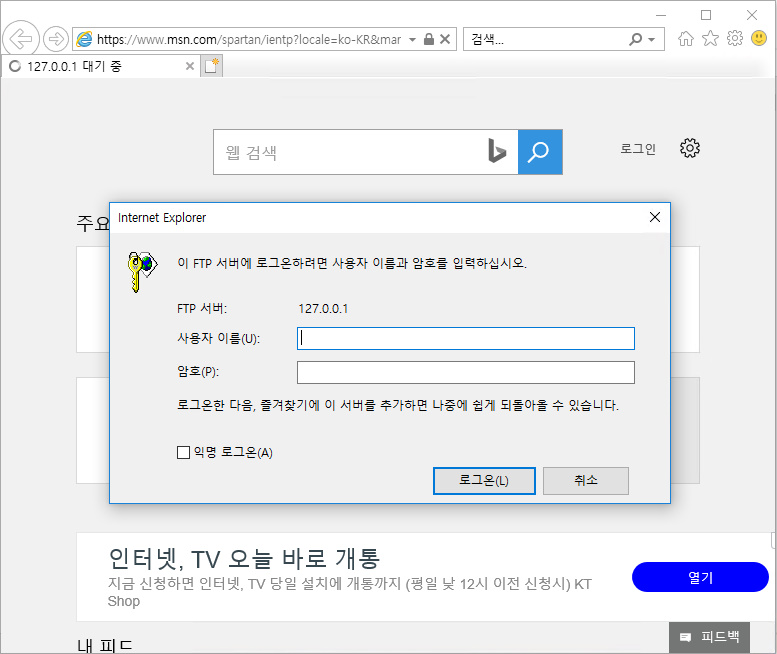The width and height of the screenshot is (777, 654).
Task: Open the address bar autocomplete dropdown arrow
Action: (412, 39)
